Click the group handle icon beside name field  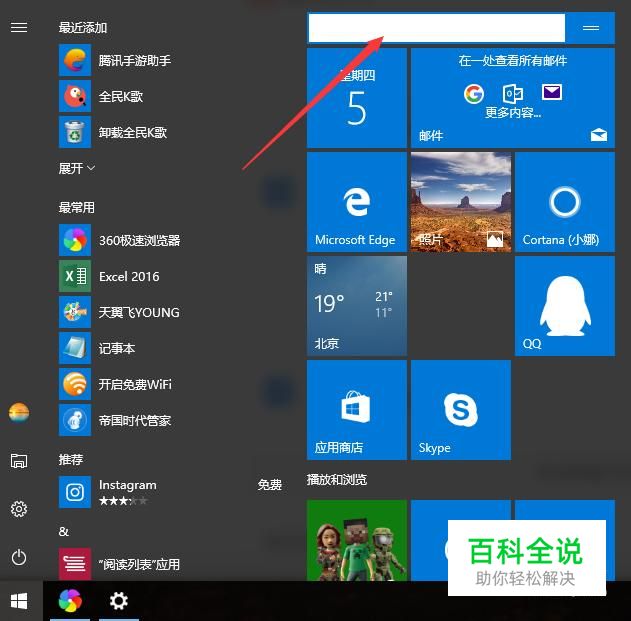[591, 28]
